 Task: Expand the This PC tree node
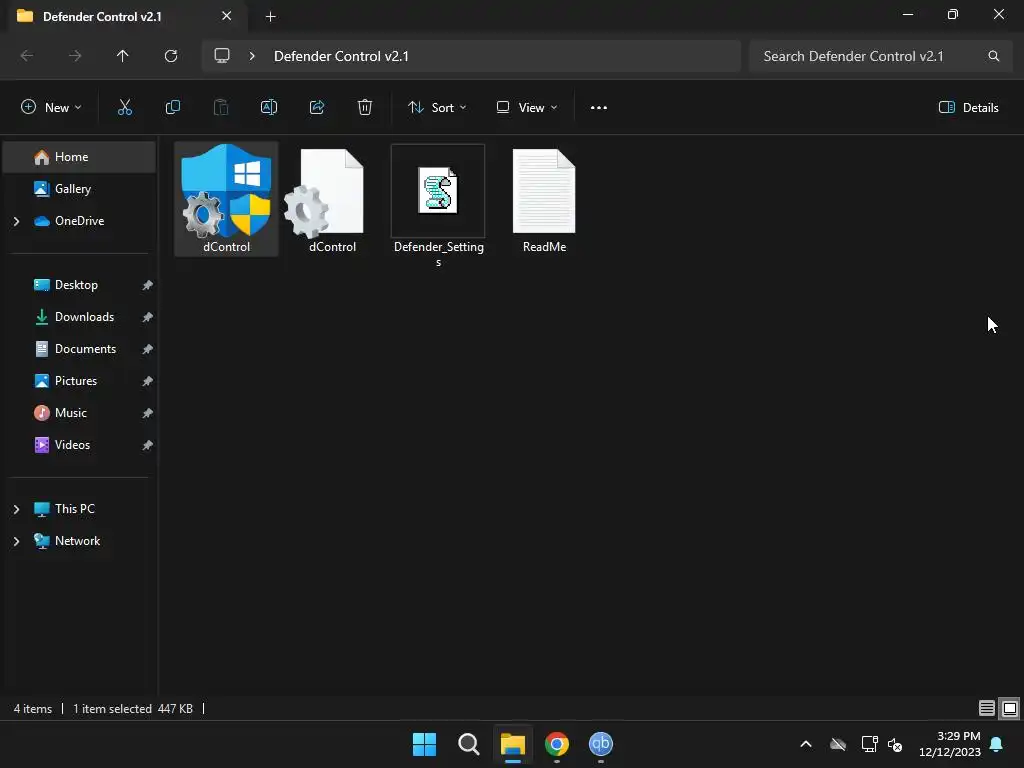(16, 509)
